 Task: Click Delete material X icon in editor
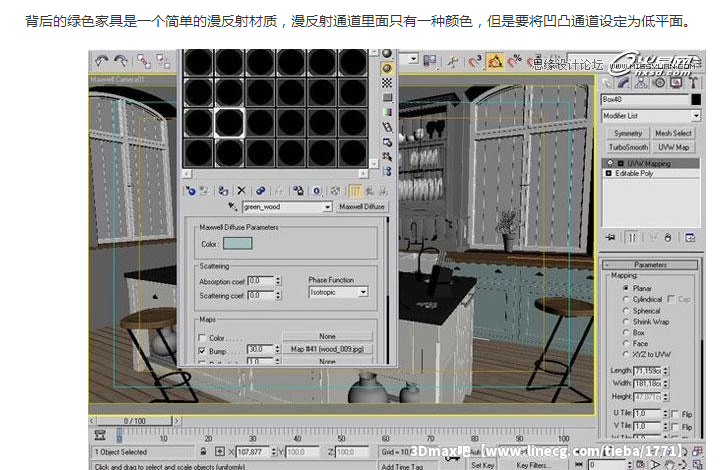point(241,190)
